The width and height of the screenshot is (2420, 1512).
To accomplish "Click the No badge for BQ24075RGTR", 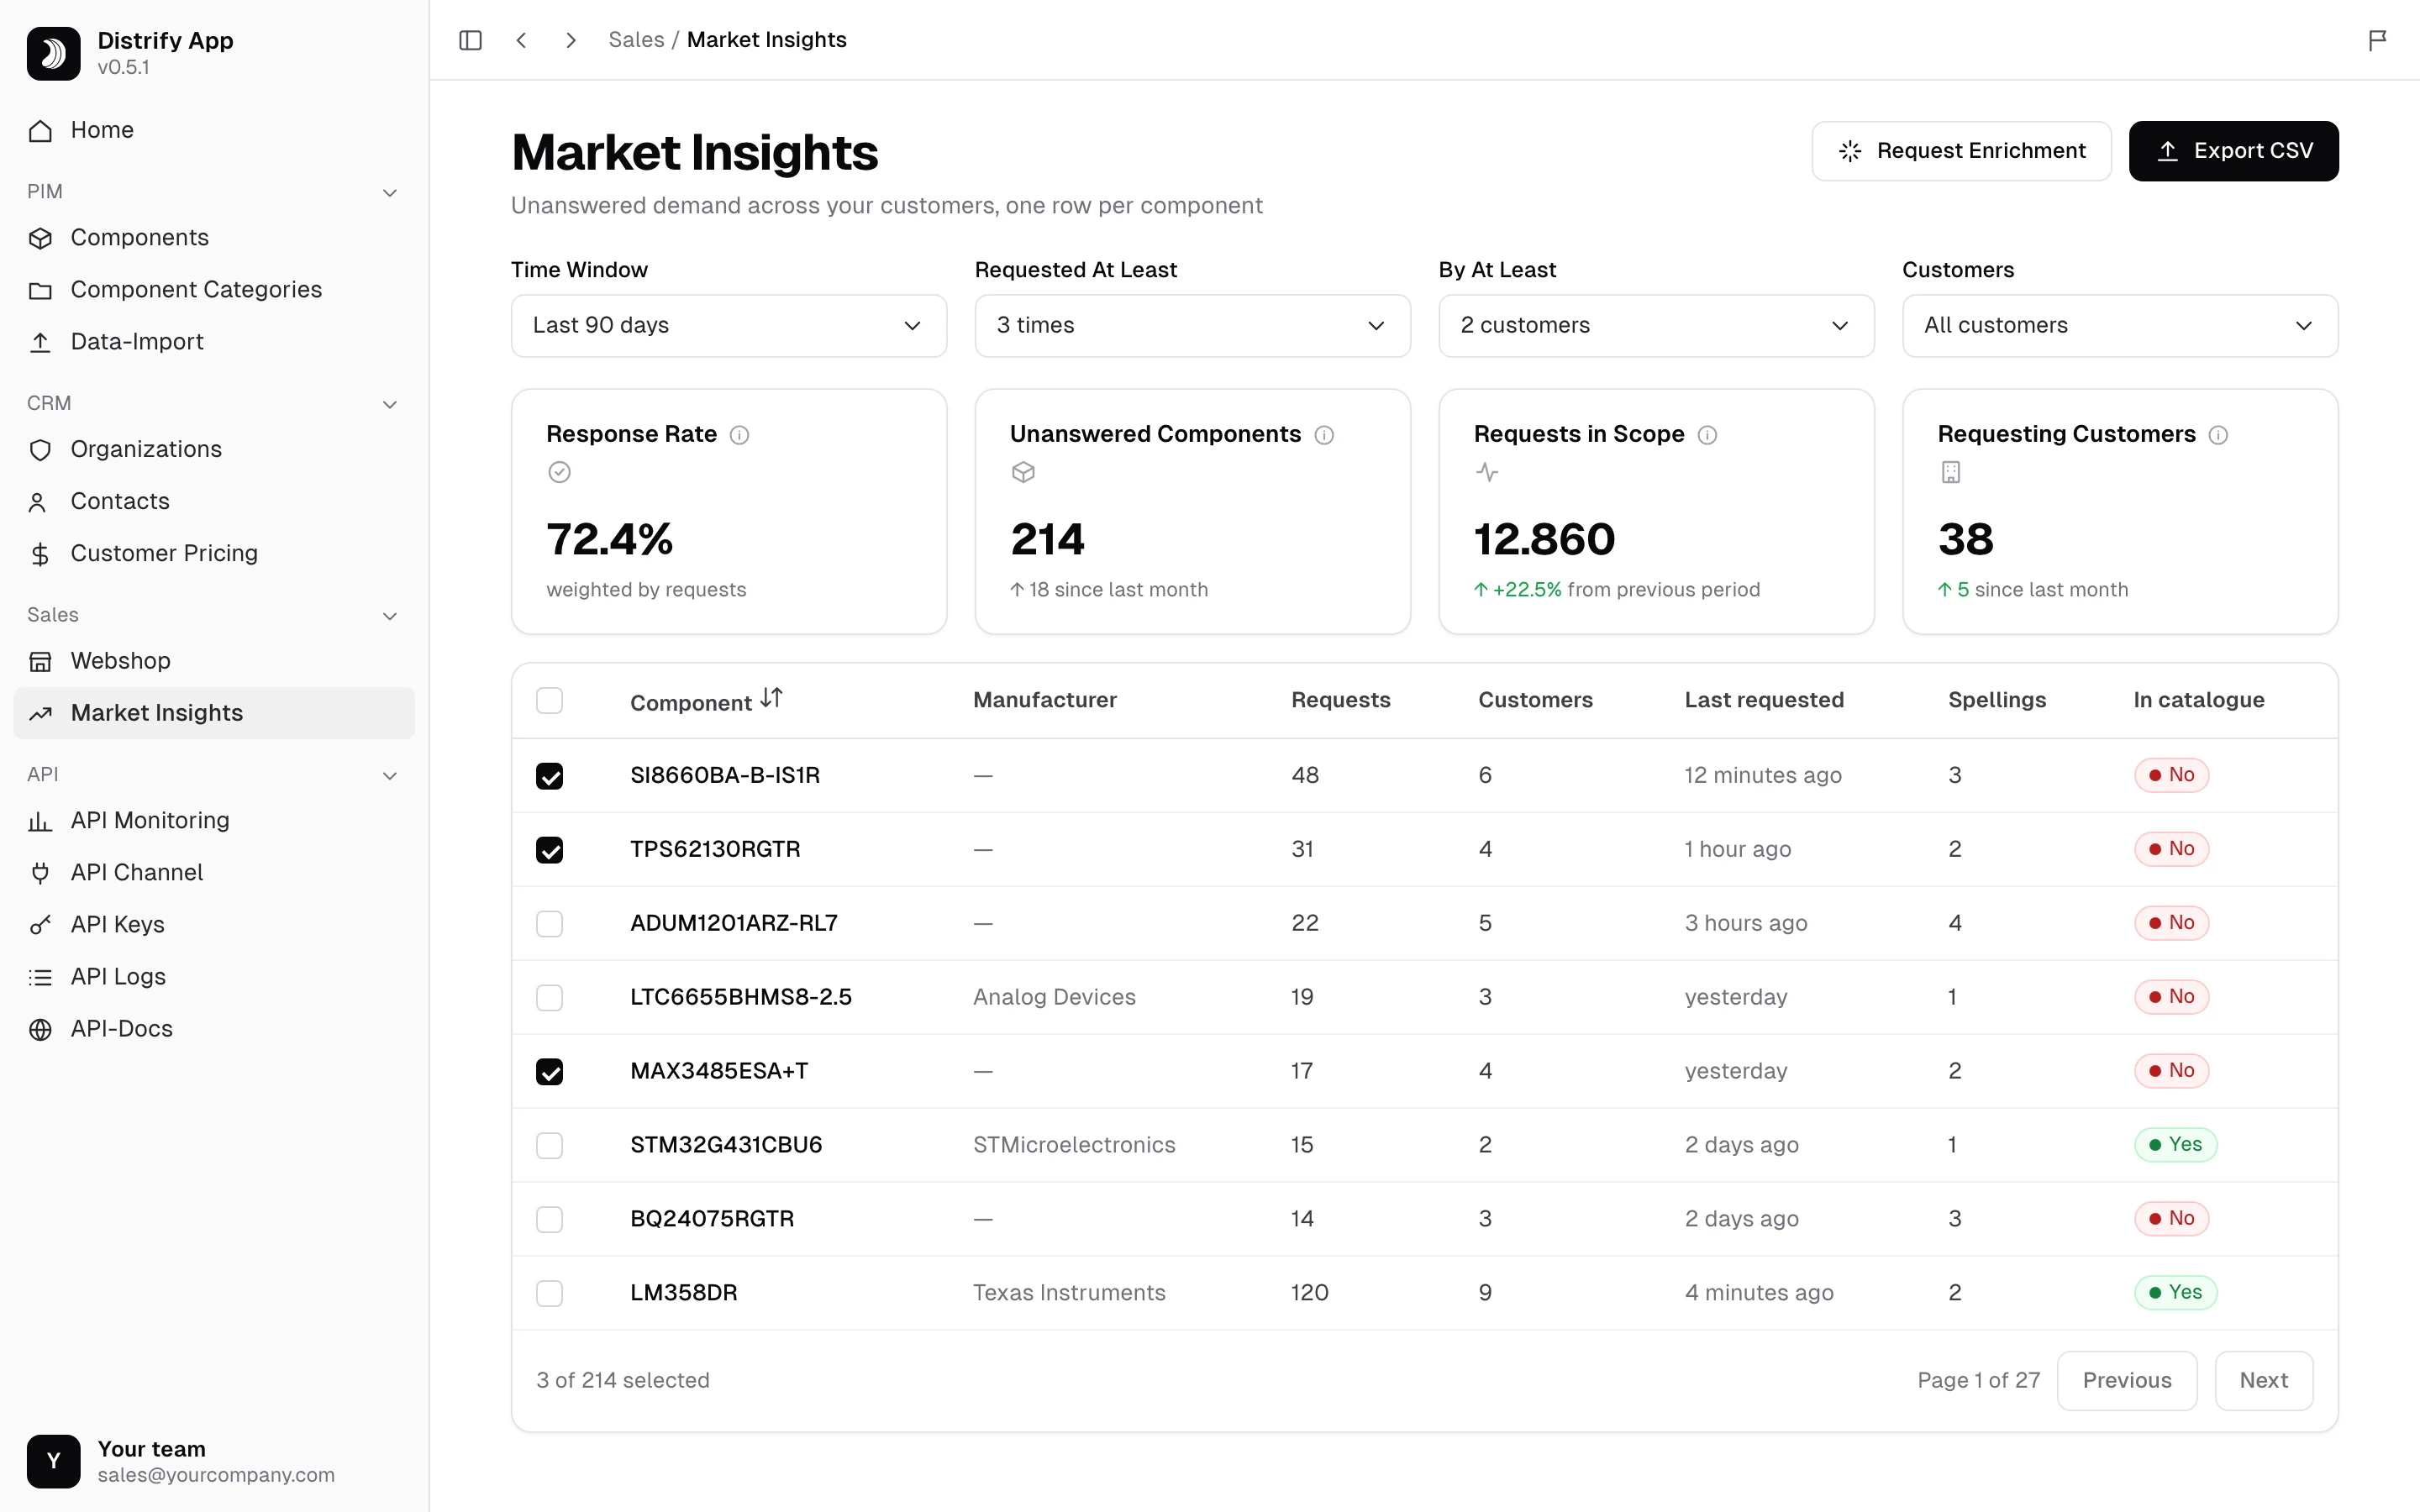I will point(2171,1219).
